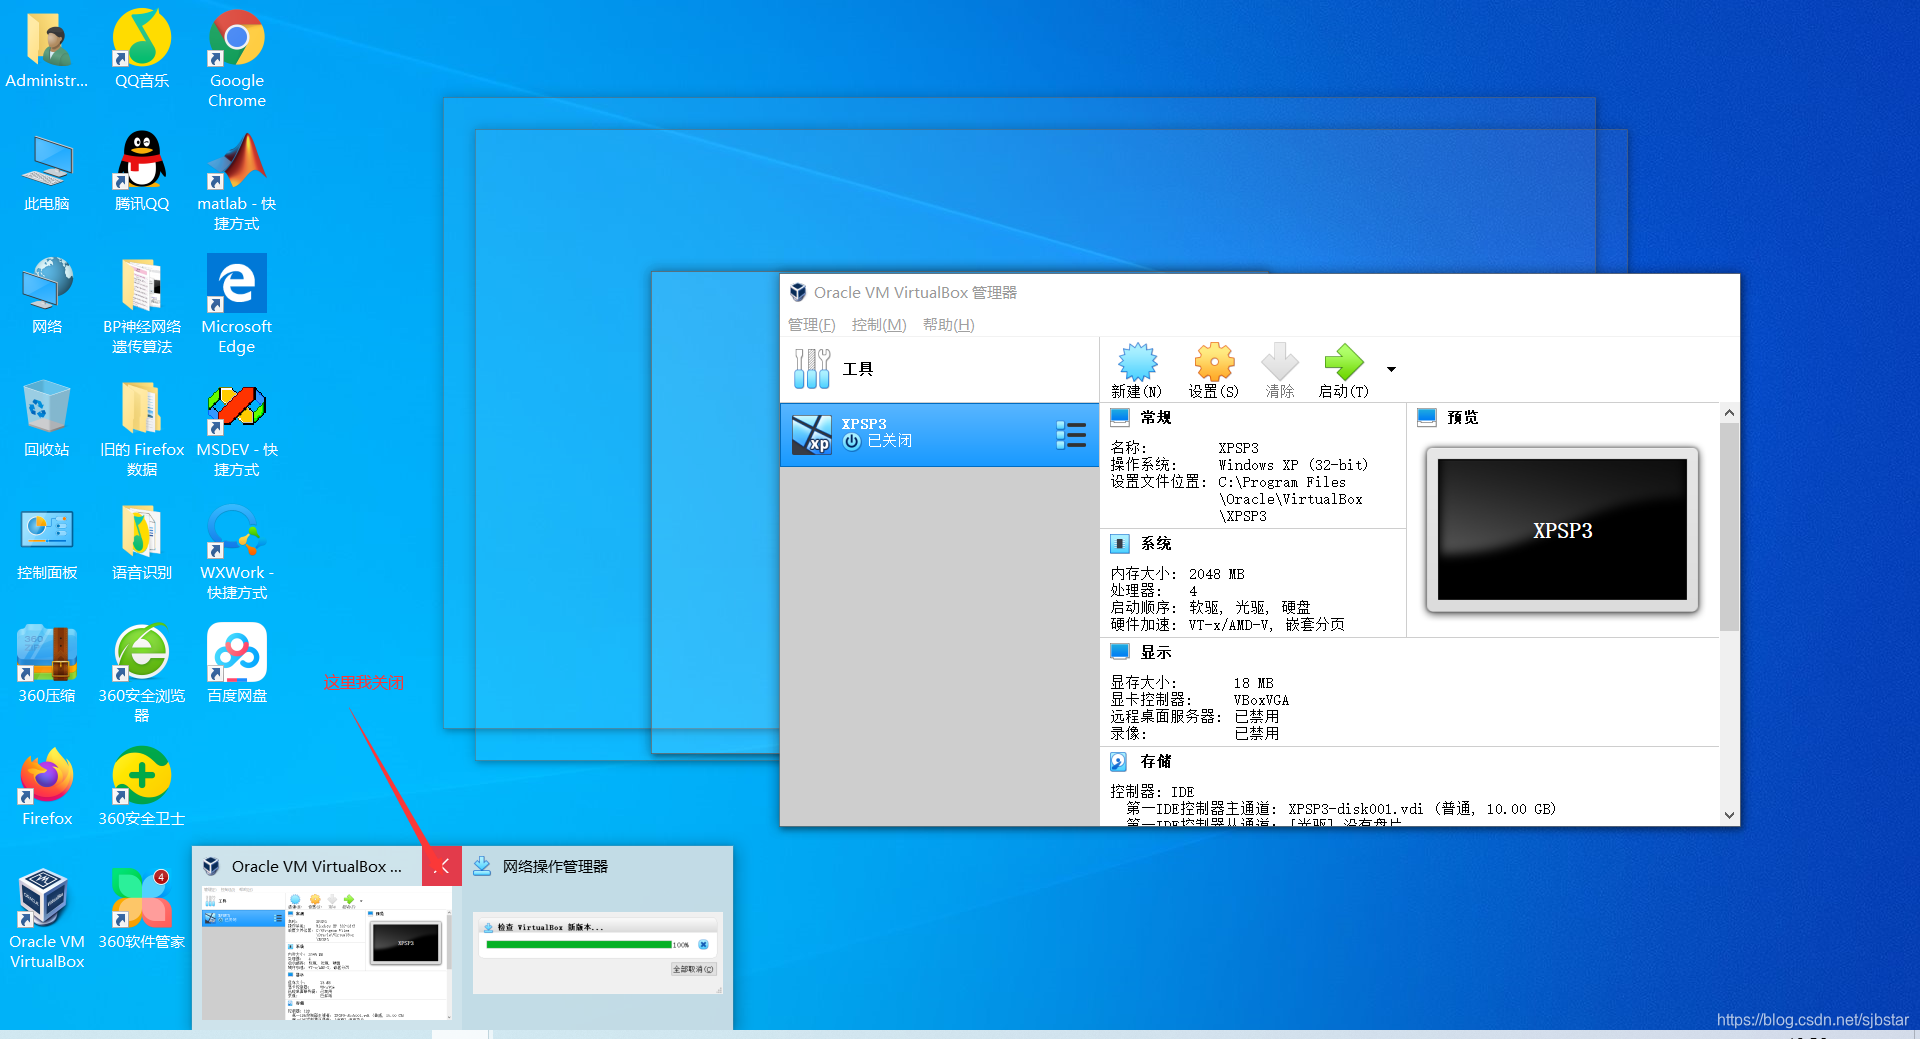Viewport: 1920px width, 1039px height.
Task: Open the 管理(F) menu
Action: pyautogui.click(x=811, y=325)
